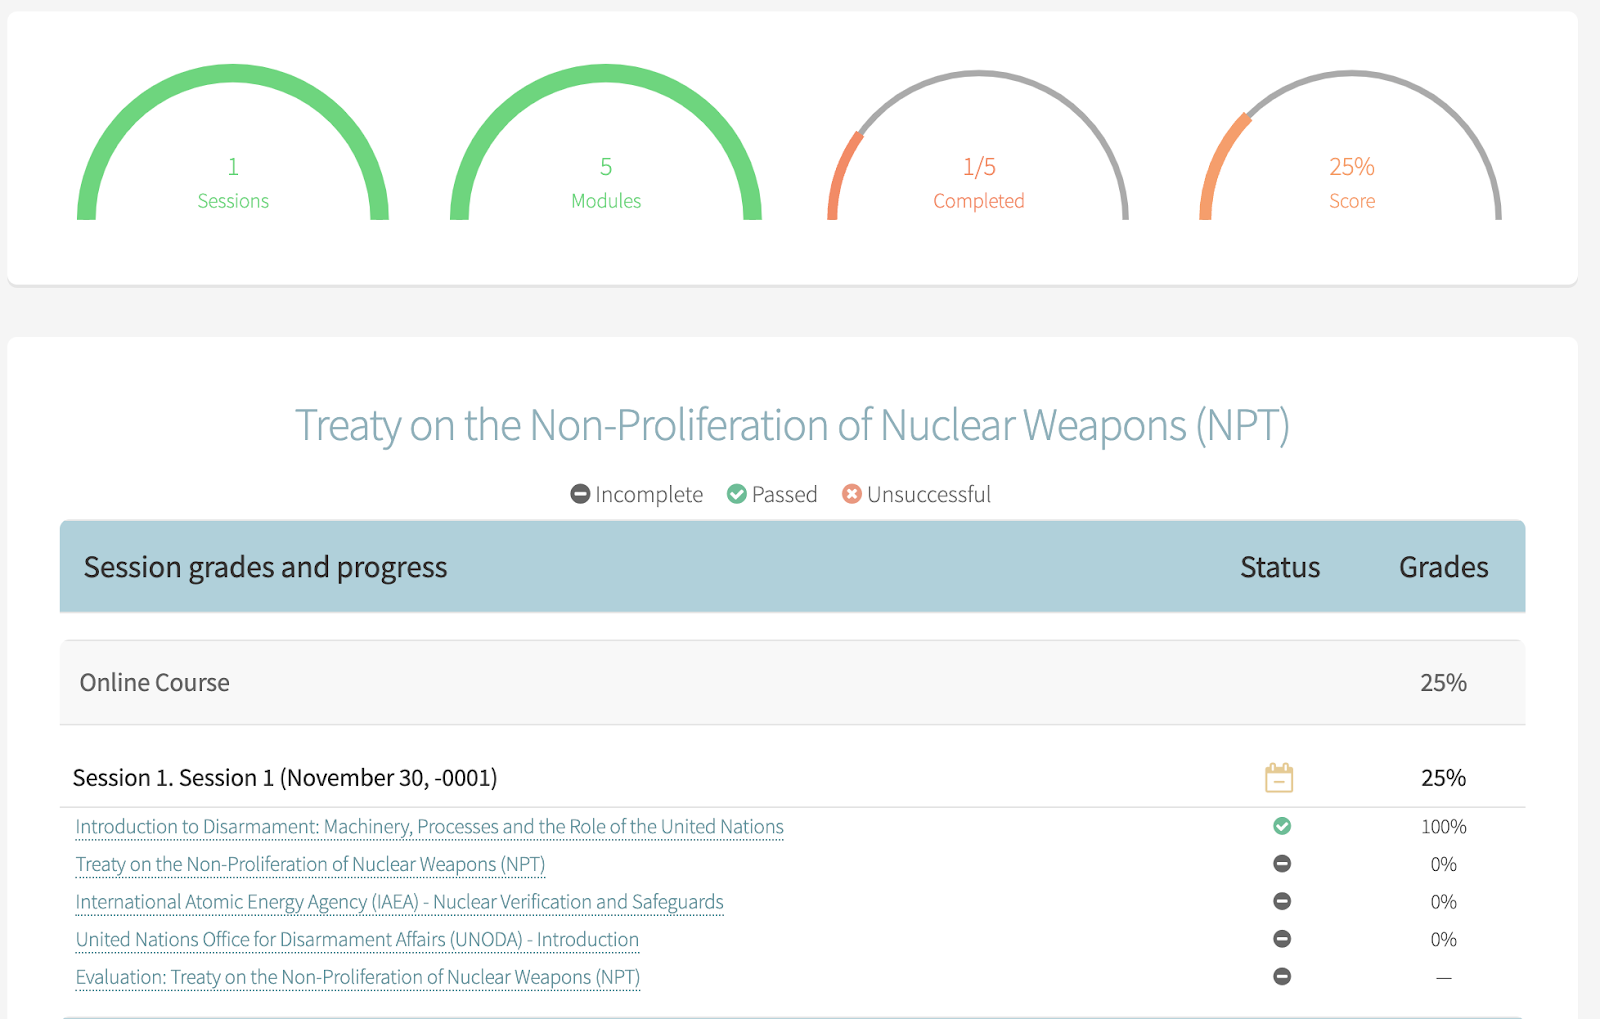Screen dimensions: 1600x1019
Task: Click the green passed check for Introduction to Disarmament
Action: click(x=1282, y=826)
